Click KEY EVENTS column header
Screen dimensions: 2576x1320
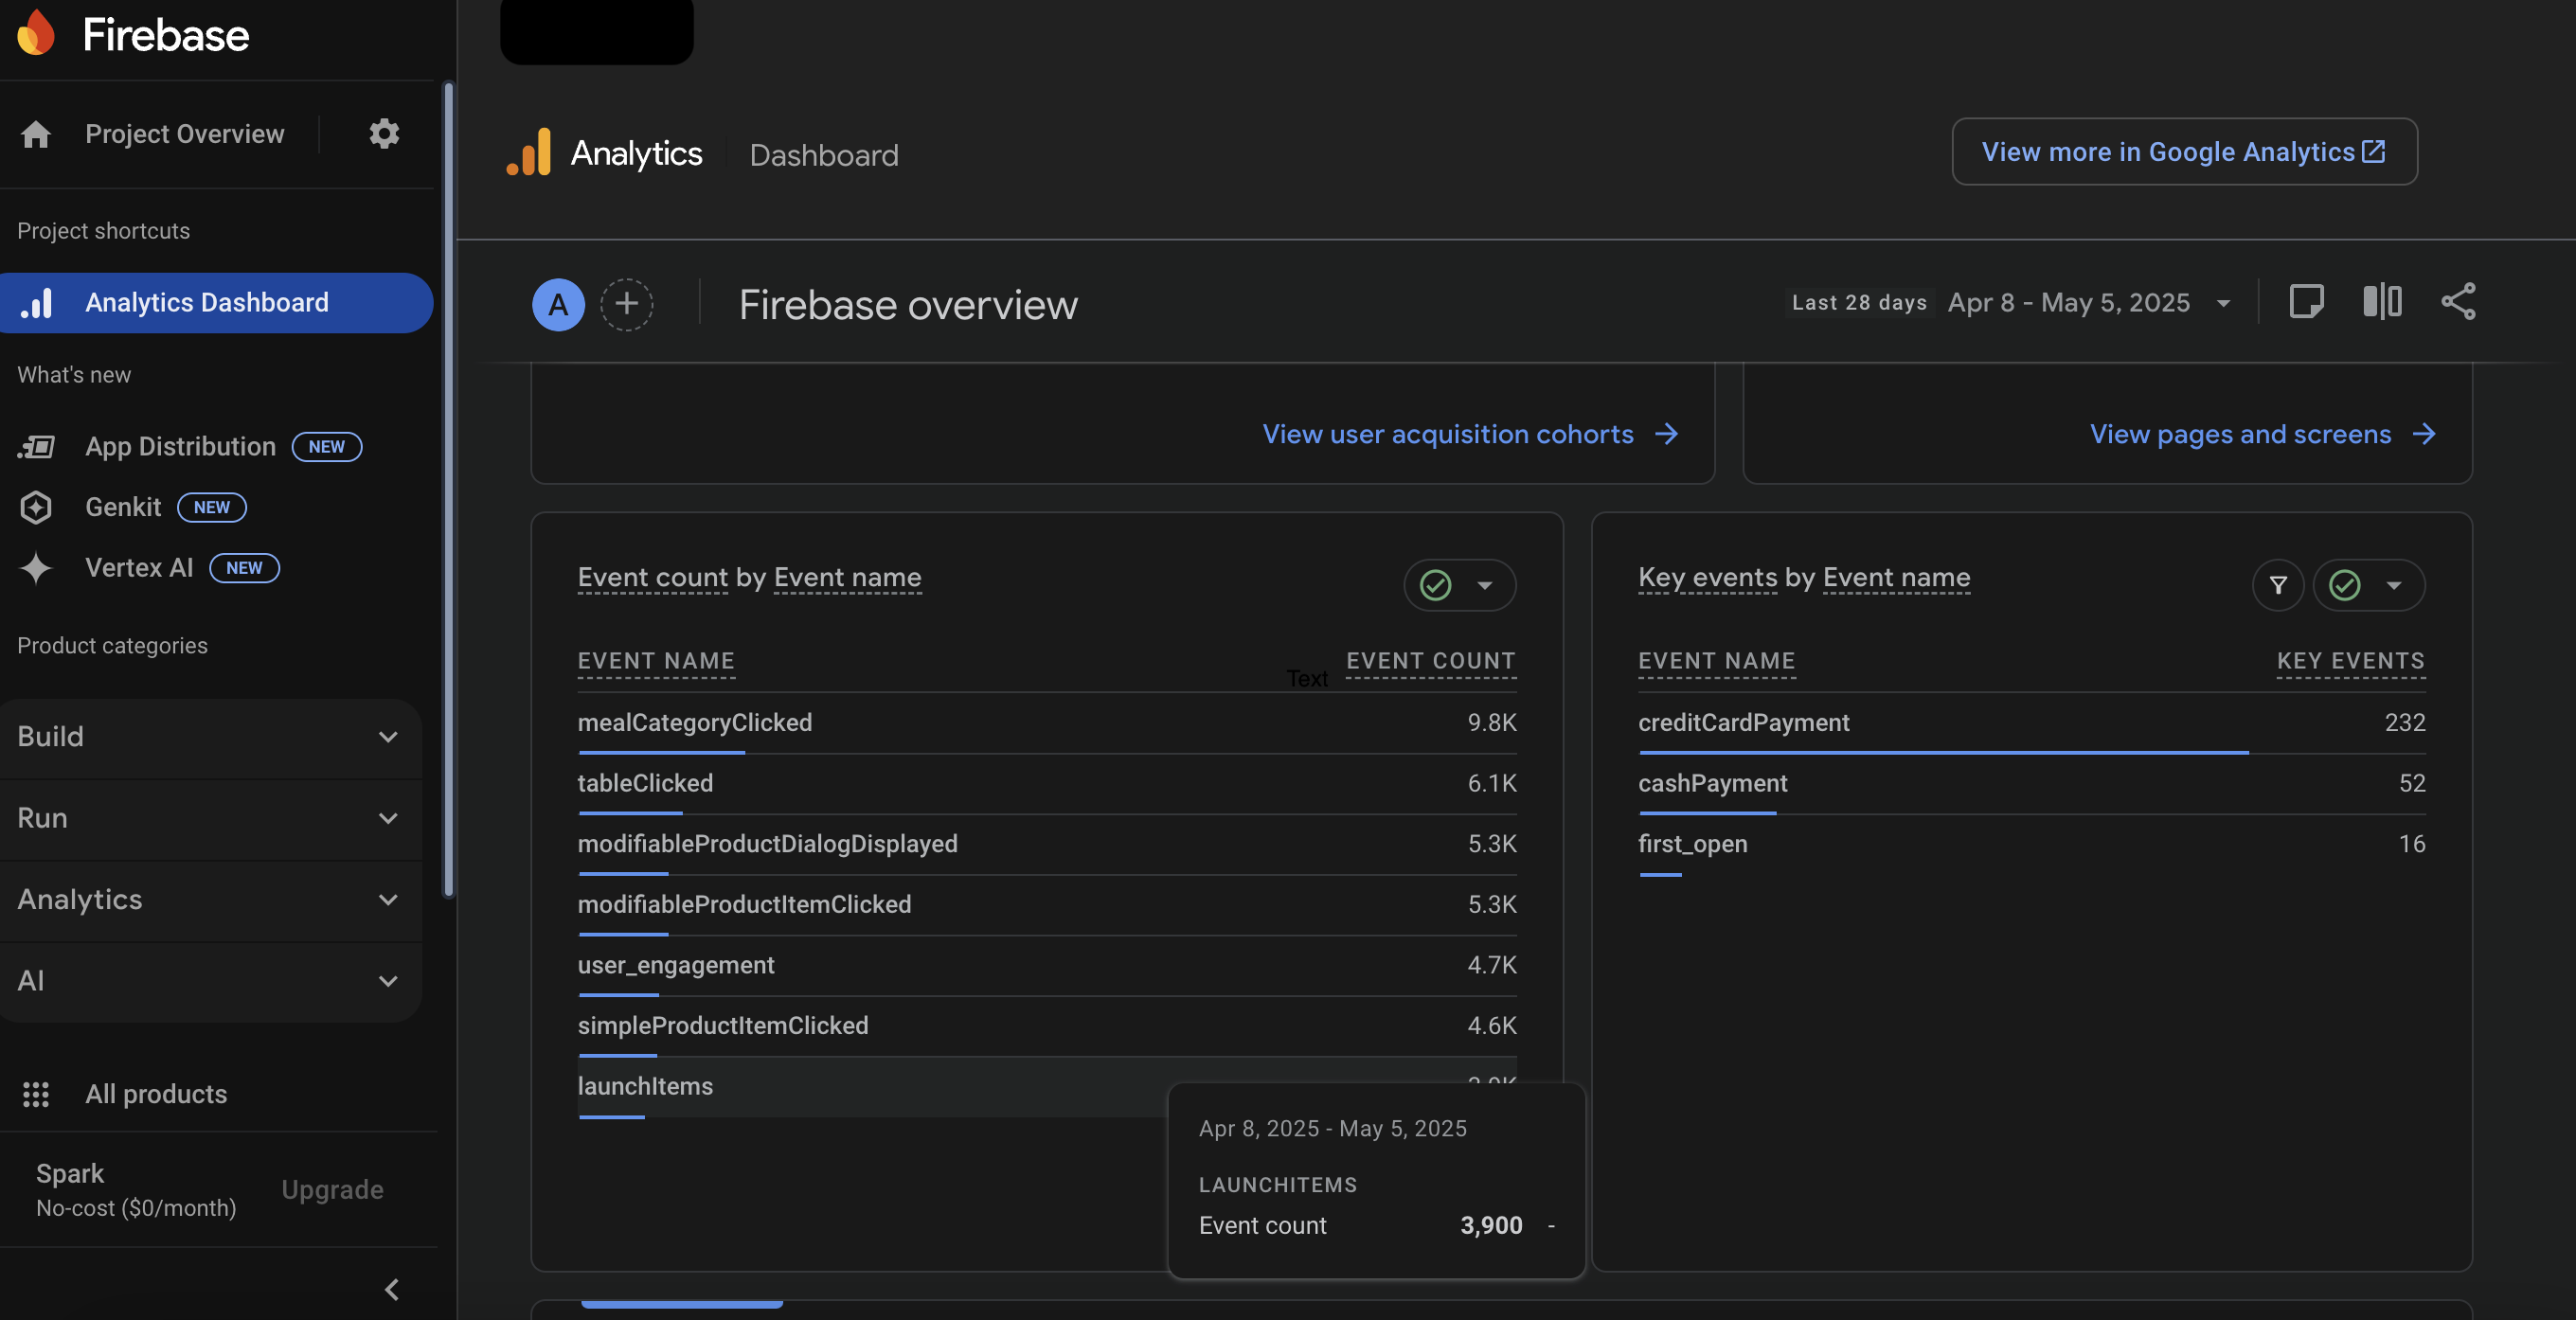(x=2350, y=661)
